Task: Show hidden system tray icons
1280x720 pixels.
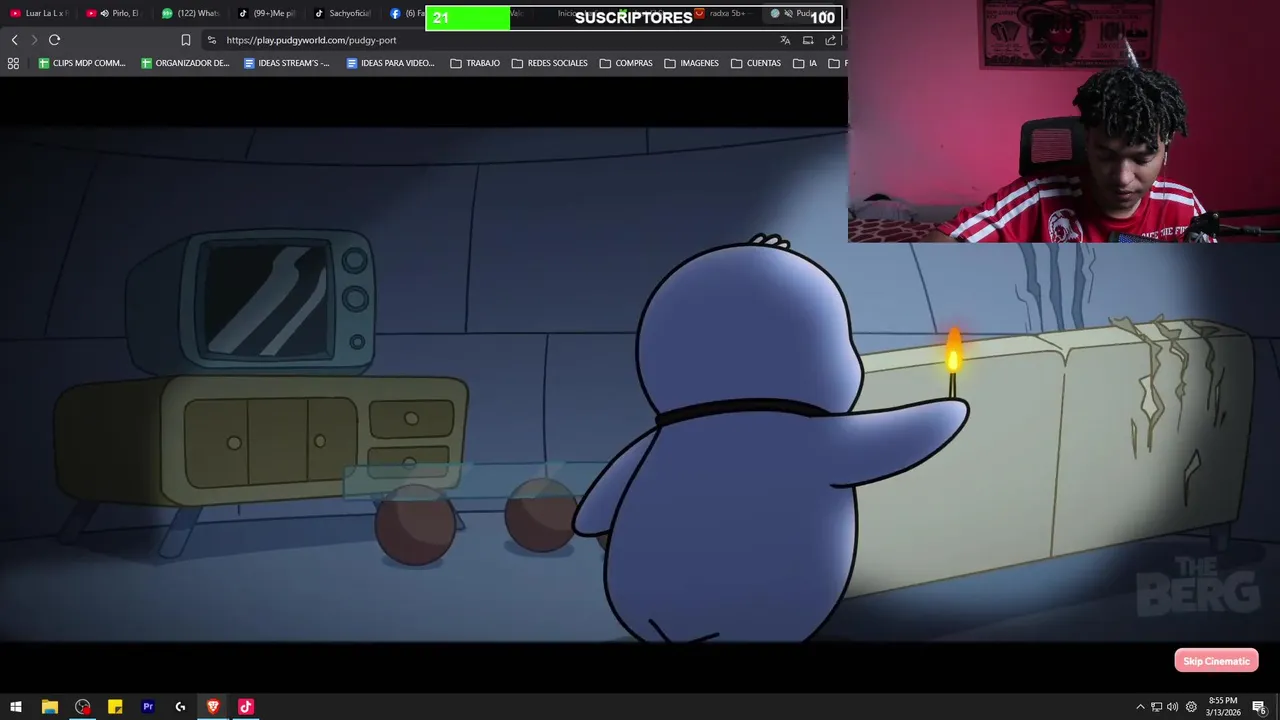Action: 1140,707
